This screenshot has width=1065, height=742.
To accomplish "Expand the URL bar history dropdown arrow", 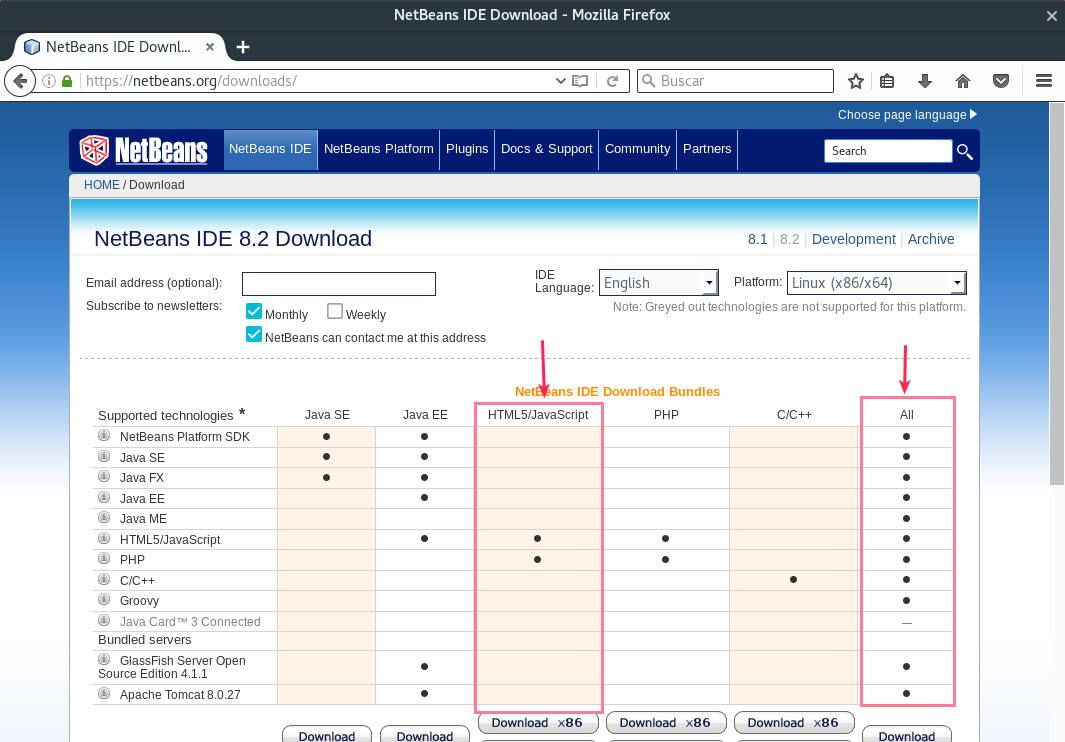I will [x=560, y=81].
